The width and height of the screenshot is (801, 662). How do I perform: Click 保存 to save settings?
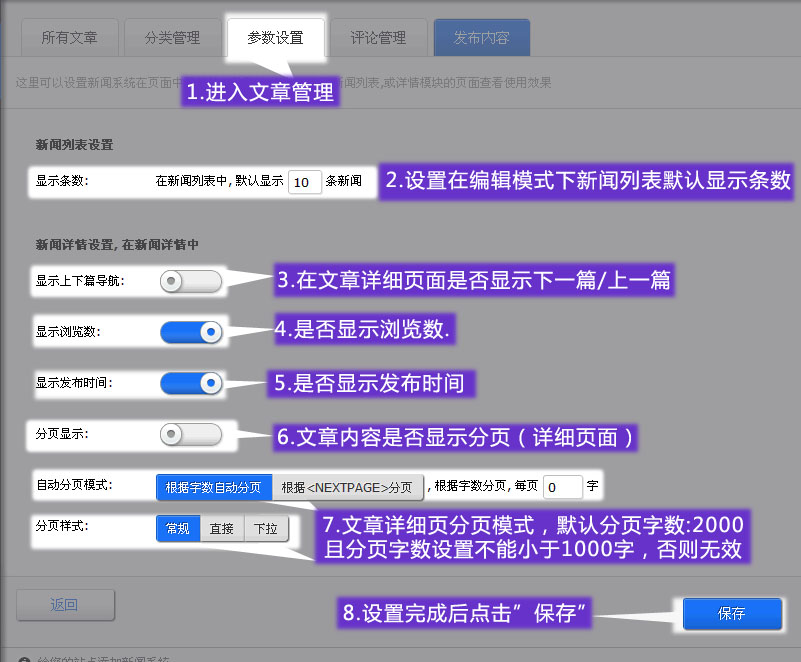pos(732,613)
